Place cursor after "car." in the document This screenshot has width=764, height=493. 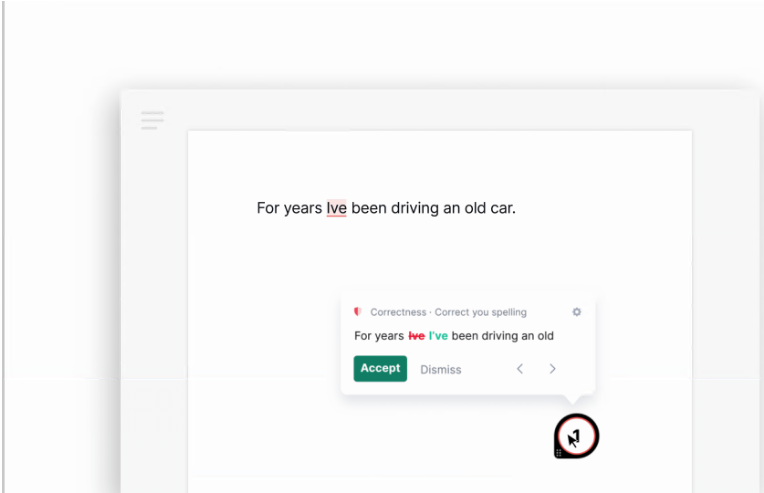517,209
